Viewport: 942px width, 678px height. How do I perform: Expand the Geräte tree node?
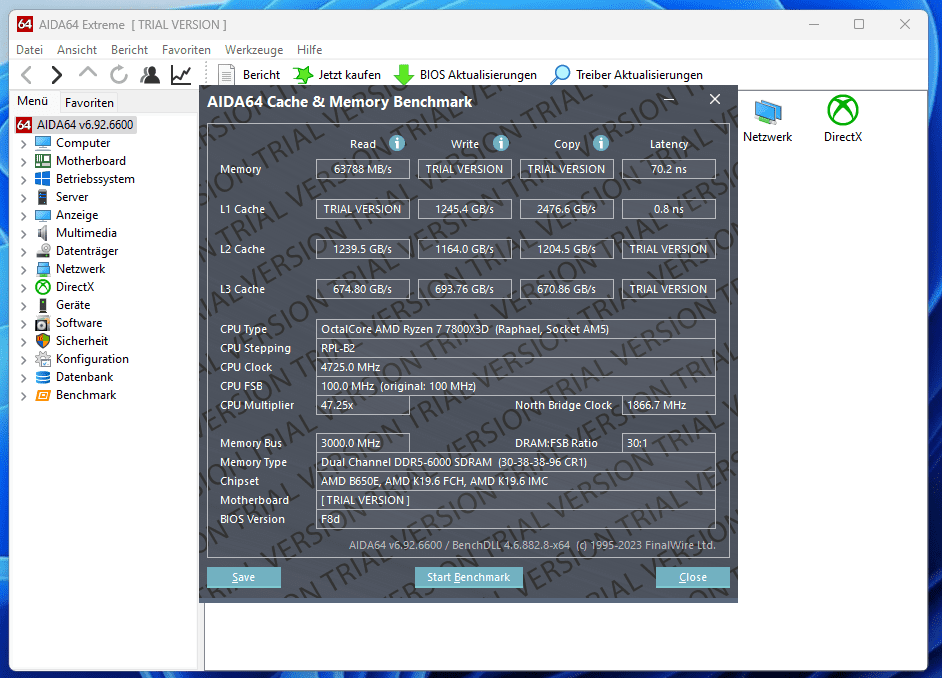point(23,306)
